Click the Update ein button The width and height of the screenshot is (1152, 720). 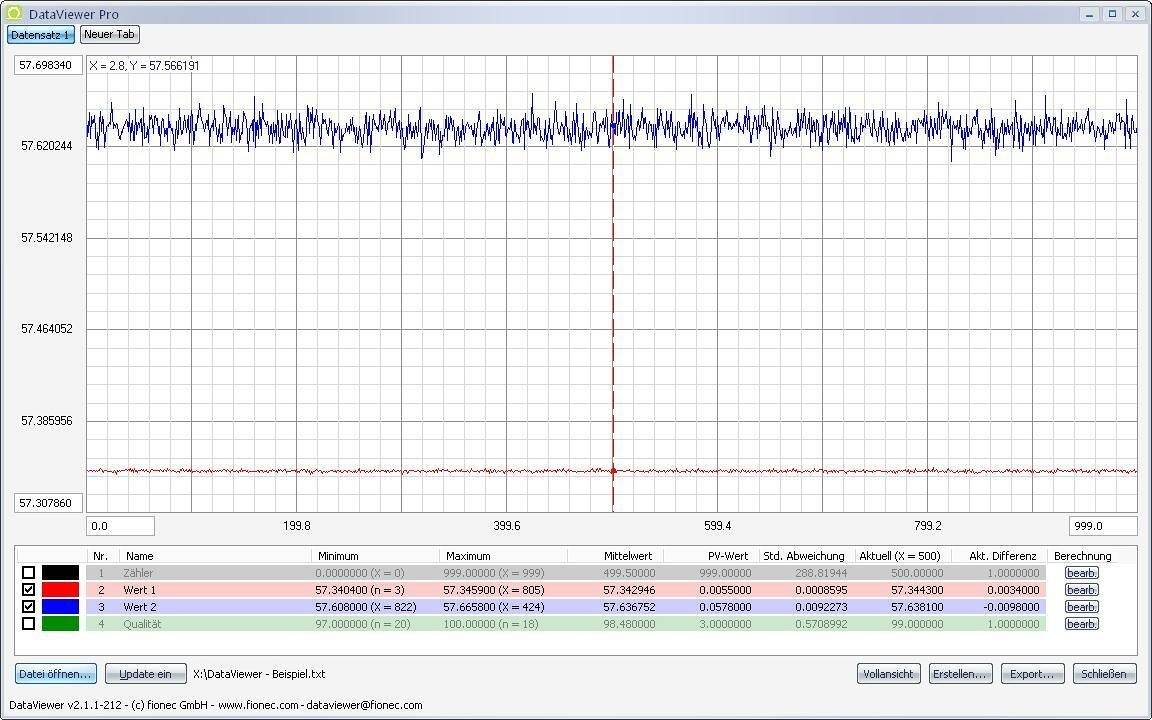145,674
